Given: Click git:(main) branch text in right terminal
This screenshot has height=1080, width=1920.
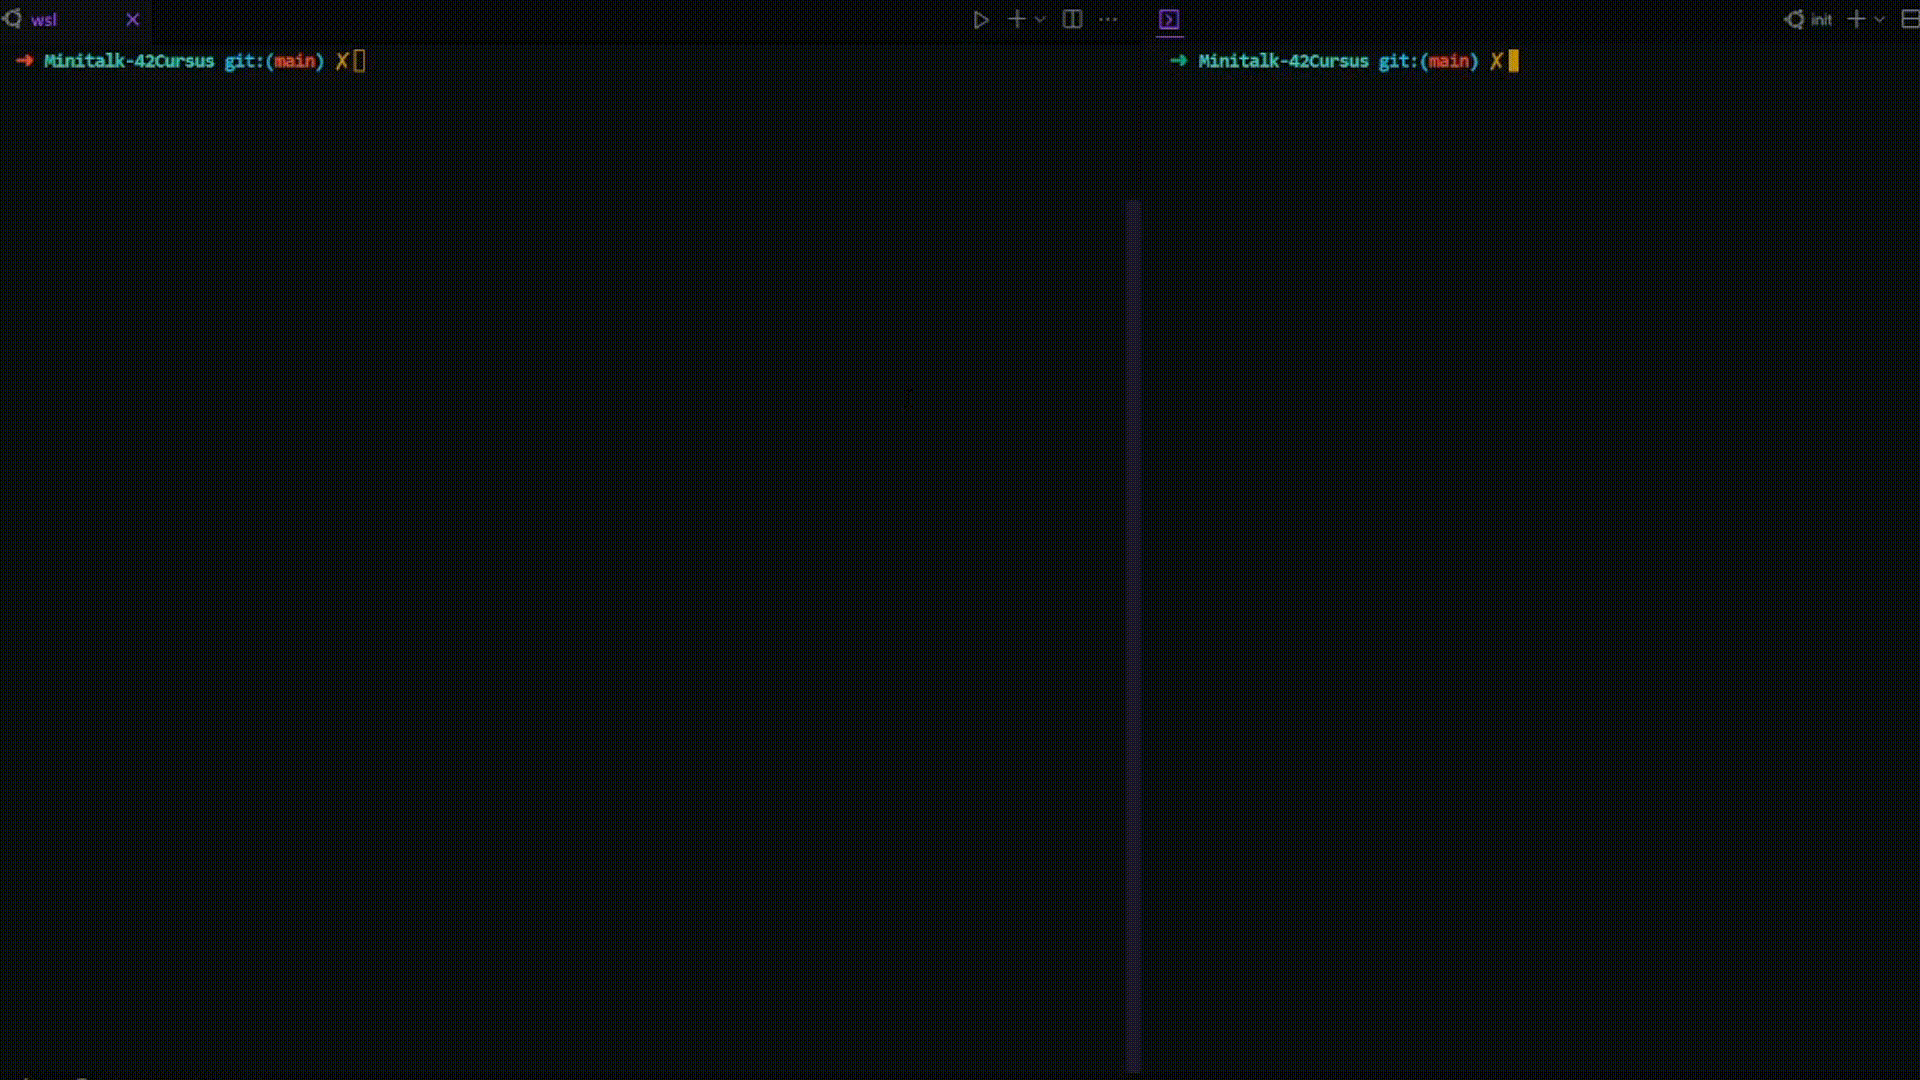Looking at the screenshot, I should (1428, 61).
